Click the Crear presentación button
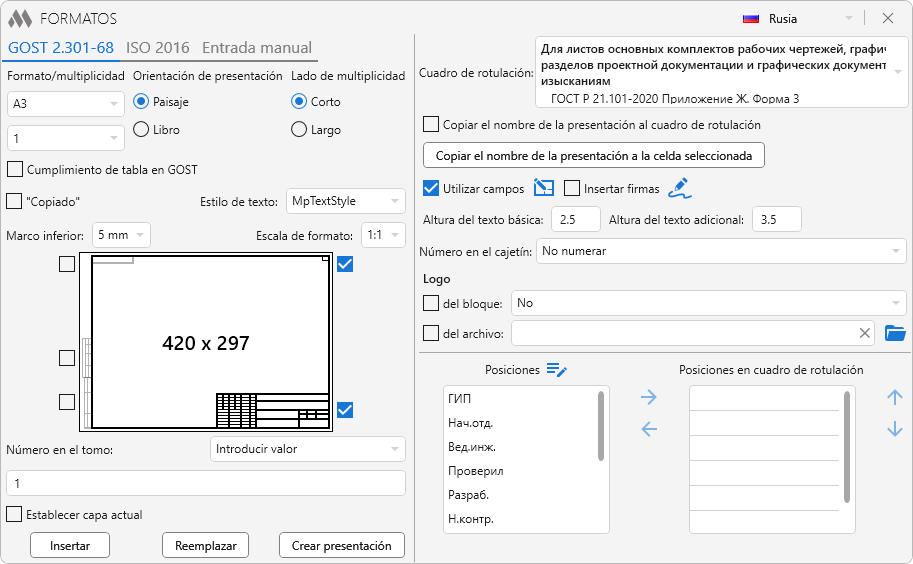The height and width of the screenshot is (564, 913). click(341, 546)
